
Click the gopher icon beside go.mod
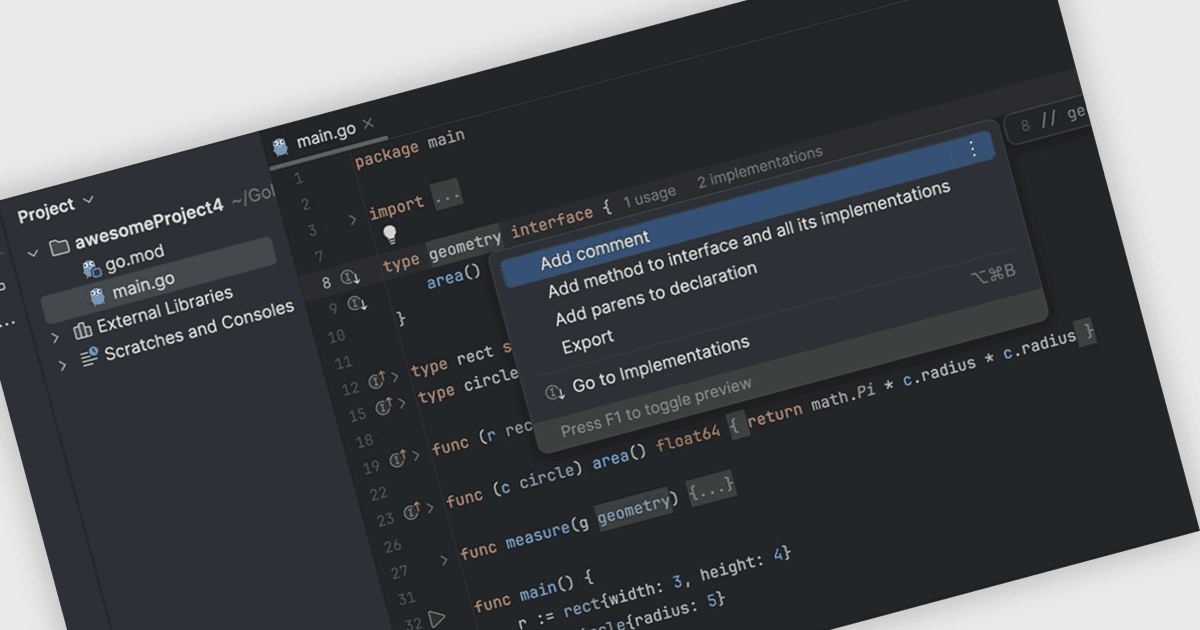click(x=92, y=267)
